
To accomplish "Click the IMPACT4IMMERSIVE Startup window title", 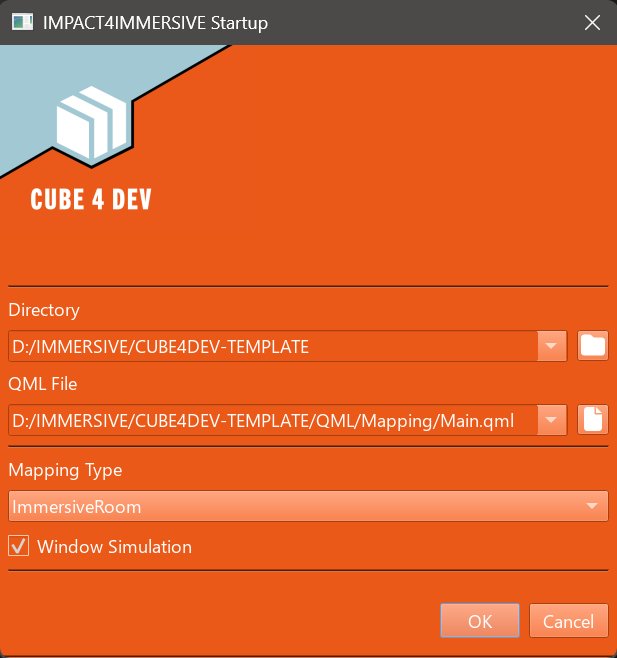I will tap(155, 22).
